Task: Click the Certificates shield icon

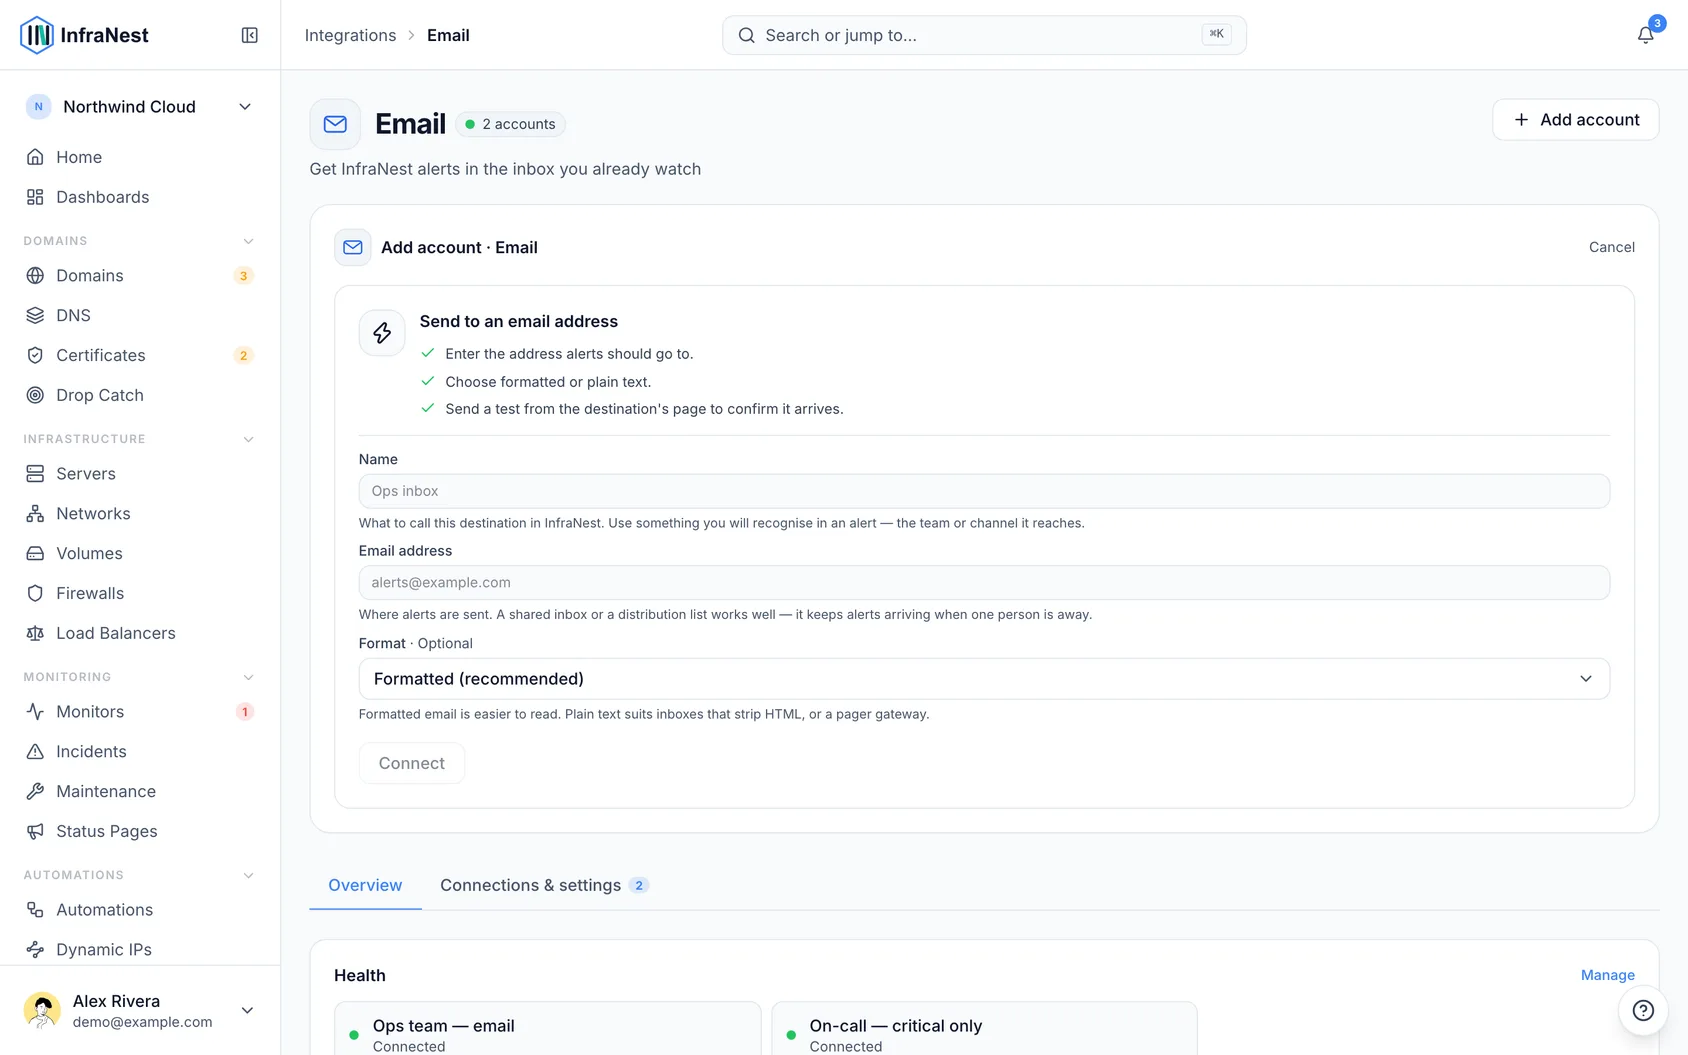Action: click(35, 355)
